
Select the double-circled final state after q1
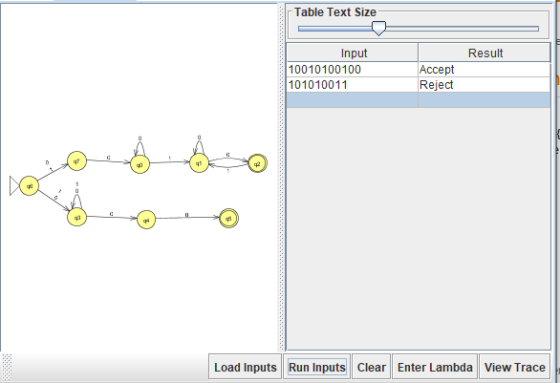[x=257, y=164]
